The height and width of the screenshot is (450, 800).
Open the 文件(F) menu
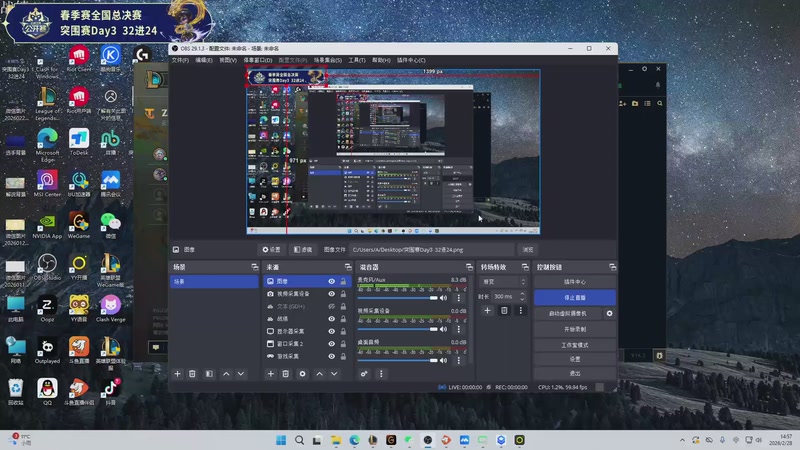tap(180, 60)
